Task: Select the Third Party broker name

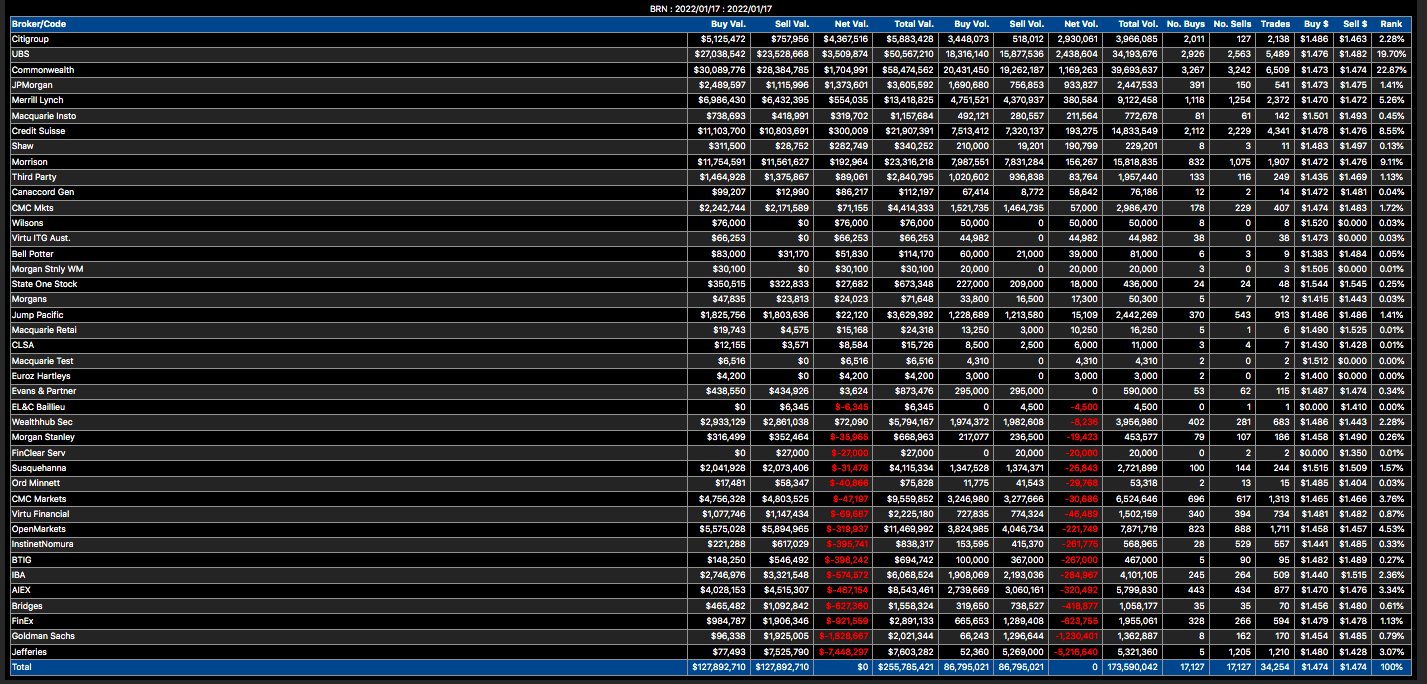Action: pyautogui.click(x=34, y=177)
